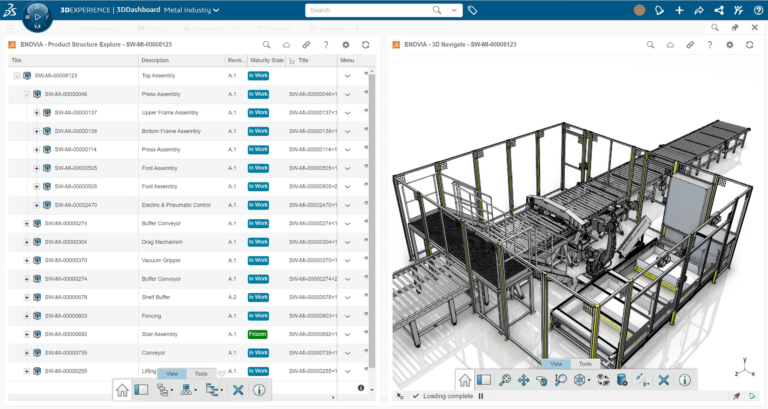Click the blue X icon in structure toolbar

coord(238,390)
